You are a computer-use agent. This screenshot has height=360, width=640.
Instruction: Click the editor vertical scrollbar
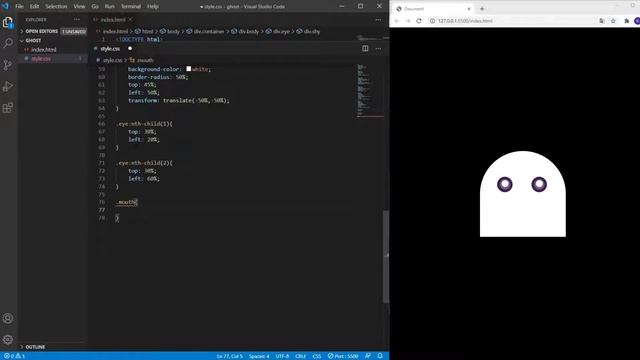[x=386, y=256]
